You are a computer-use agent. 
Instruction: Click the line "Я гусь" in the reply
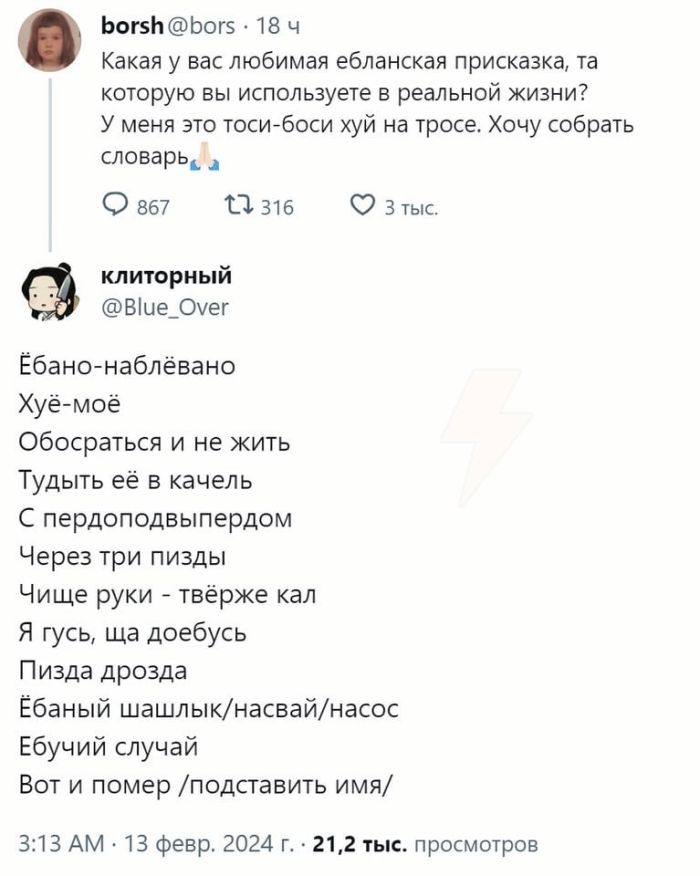[x=132, y=633]
